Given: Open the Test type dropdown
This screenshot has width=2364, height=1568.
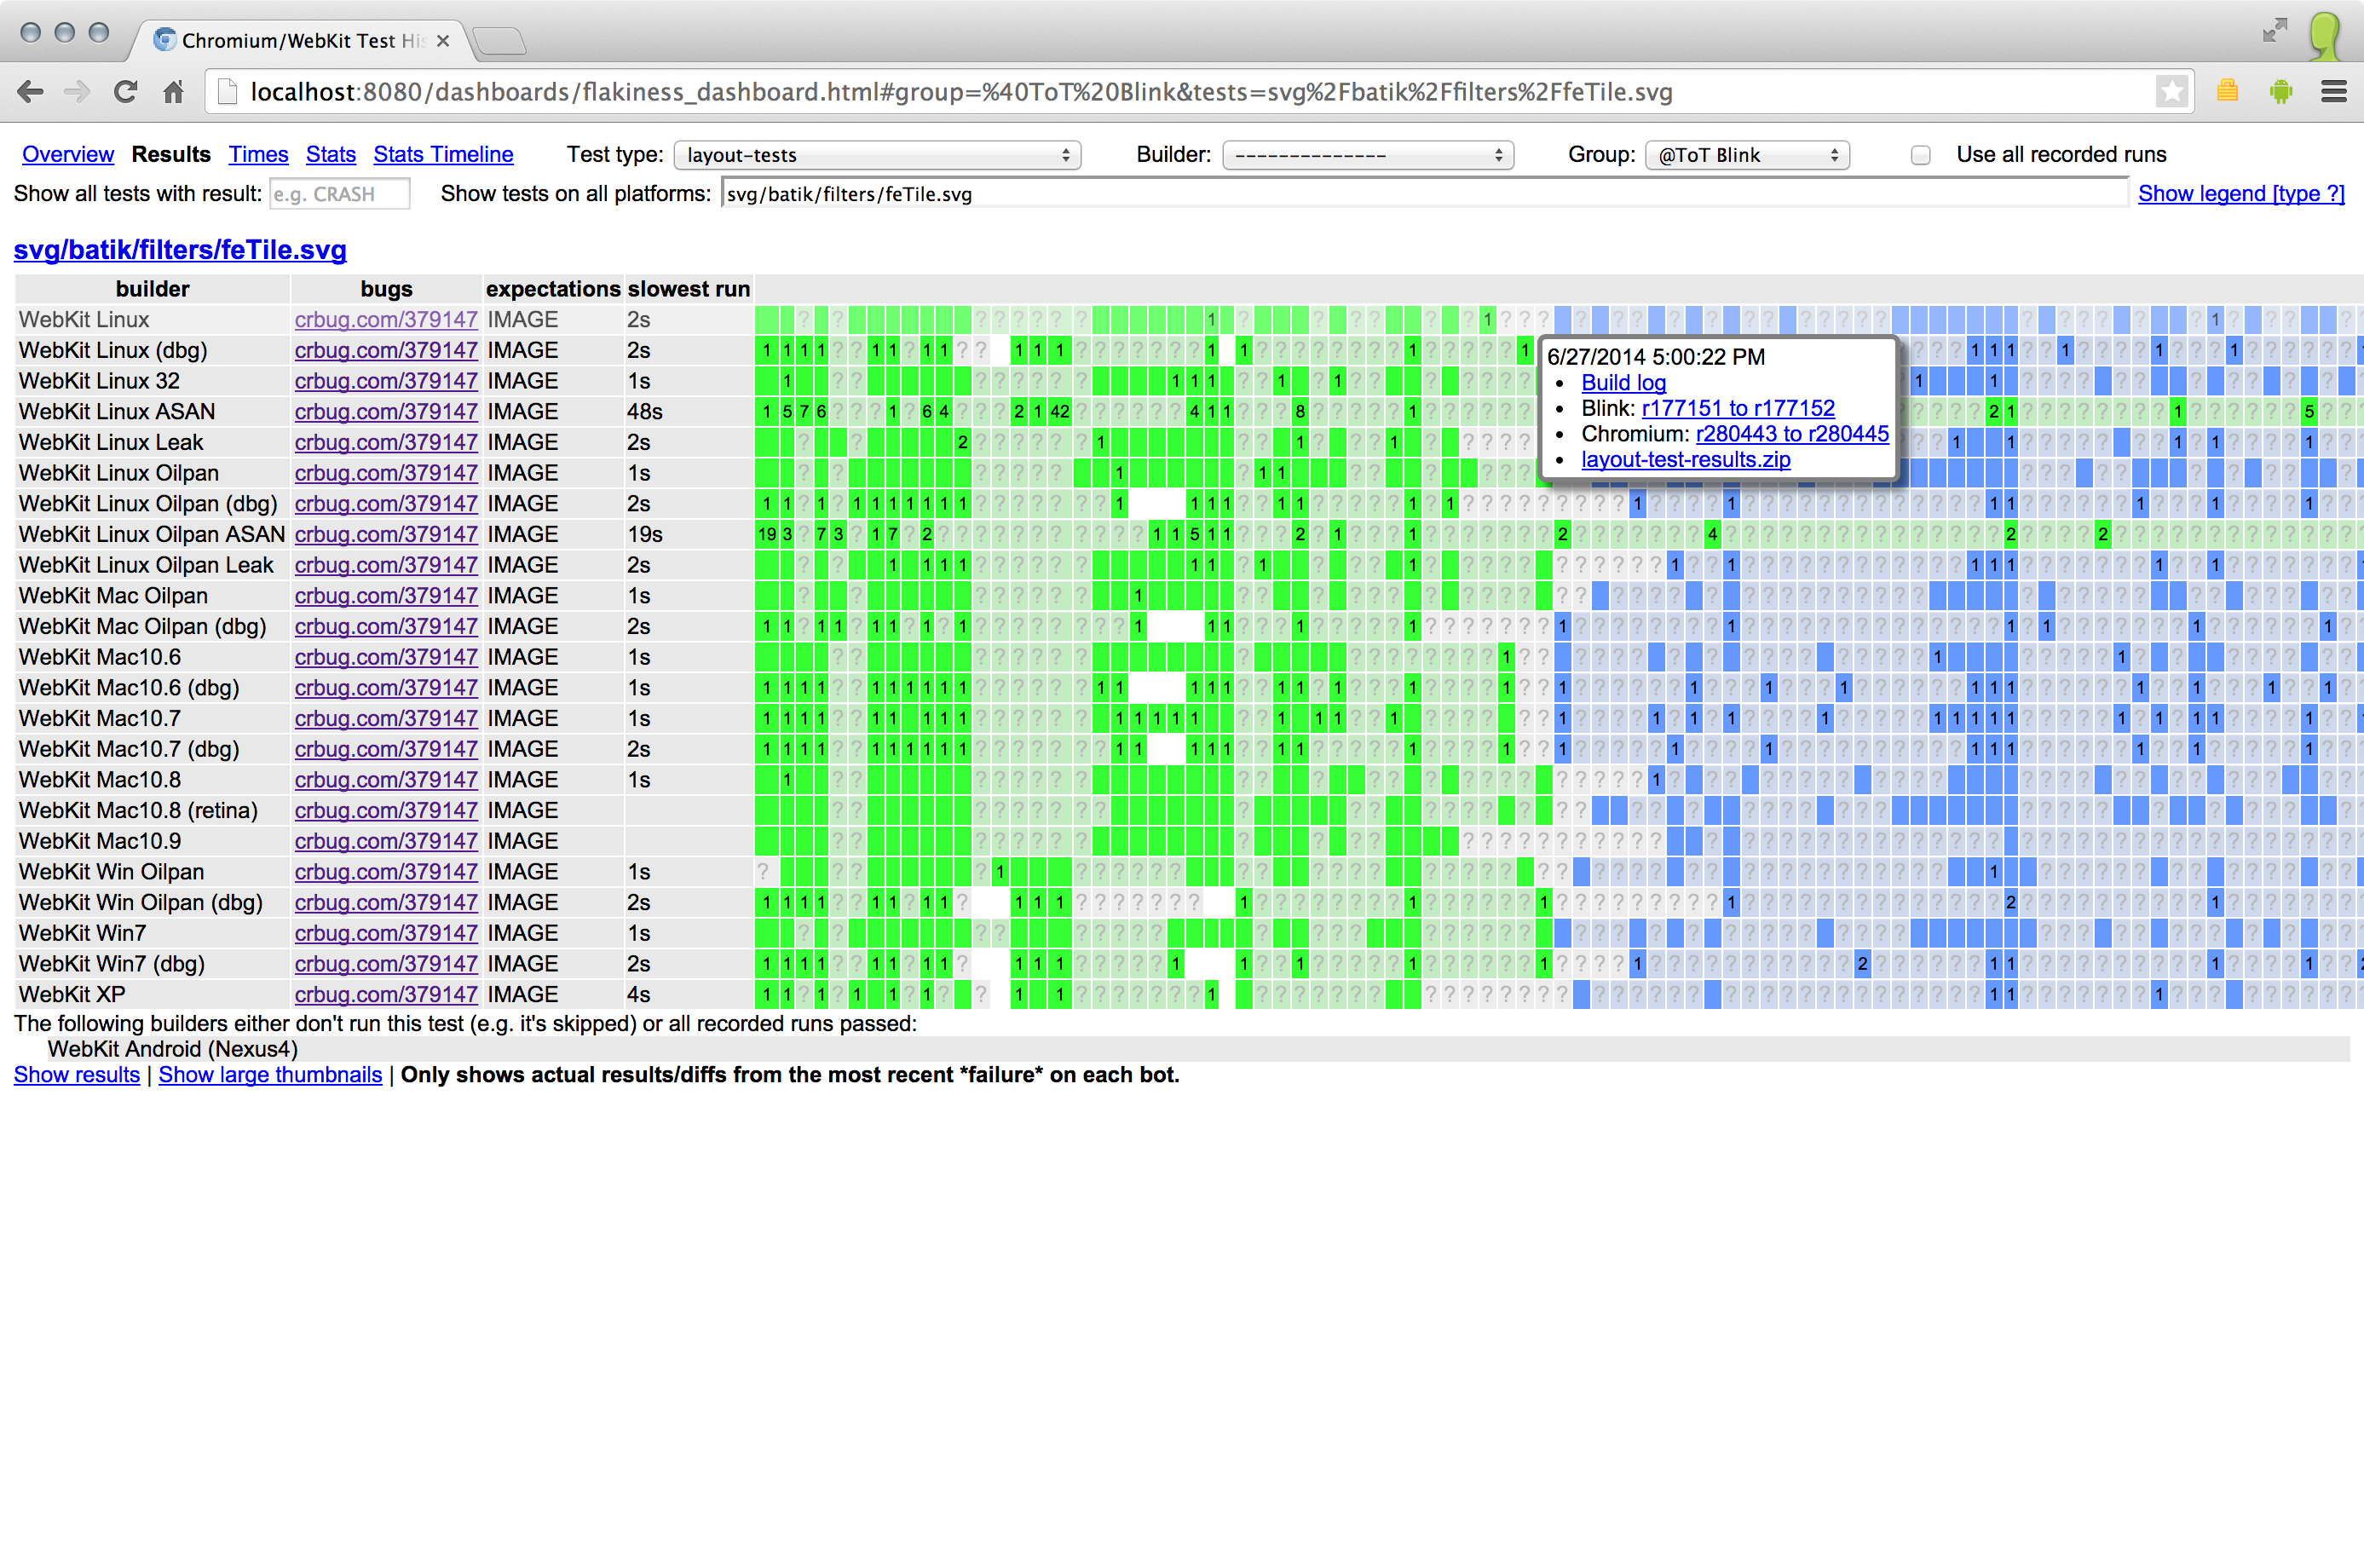Looking at the screenshot, I should (x=877, y=155).
